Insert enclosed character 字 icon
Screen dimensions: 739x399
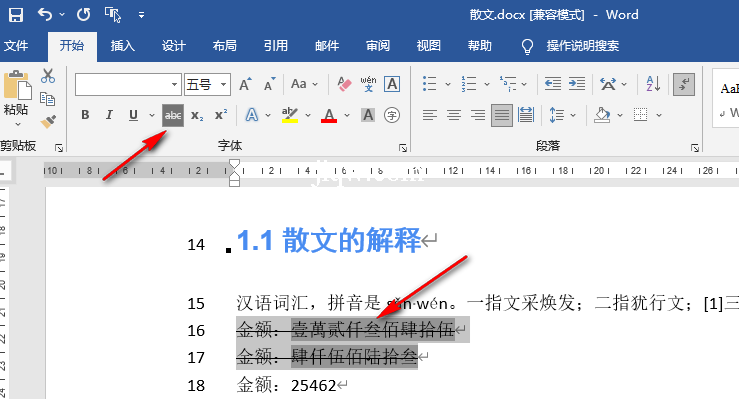tap(392, 115)
